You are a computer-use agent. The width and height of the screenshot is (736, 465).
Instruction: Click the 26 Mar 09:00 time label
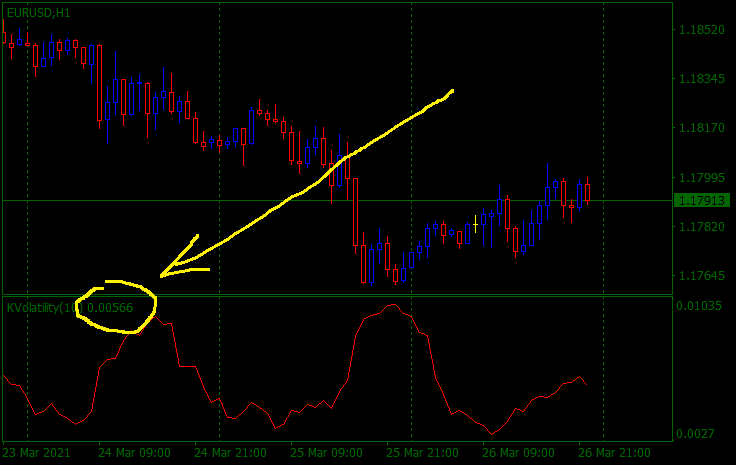(518, 453)
